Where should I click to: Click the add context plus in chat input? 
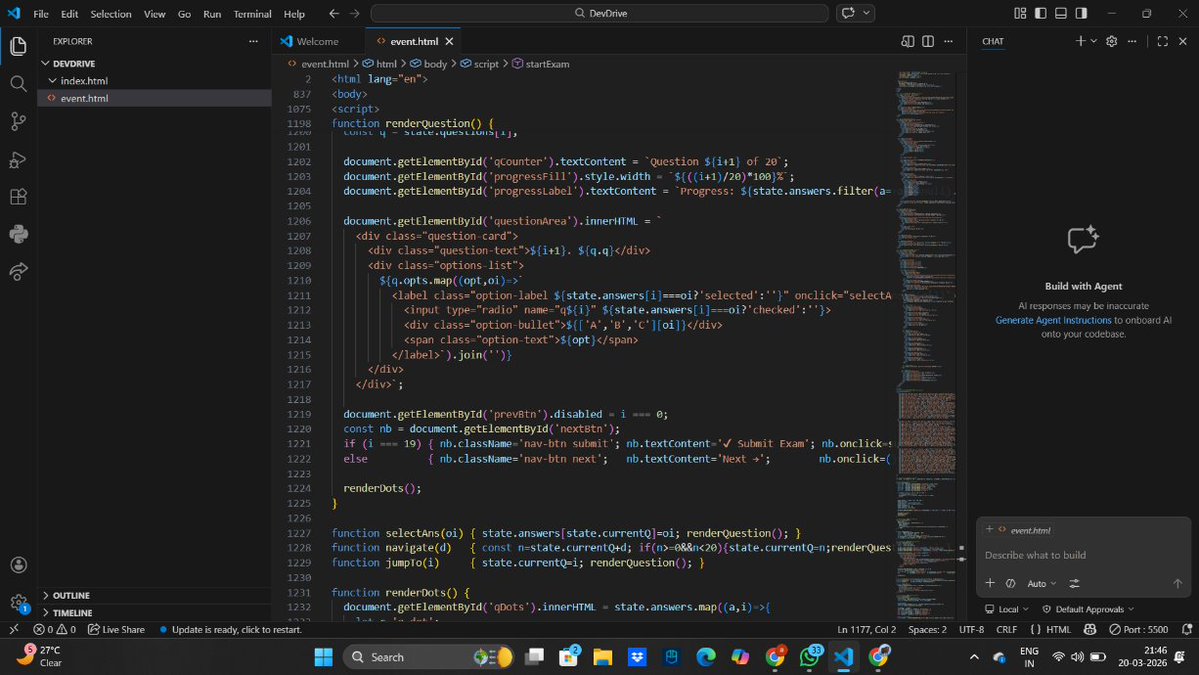click(x=989, y=583)
